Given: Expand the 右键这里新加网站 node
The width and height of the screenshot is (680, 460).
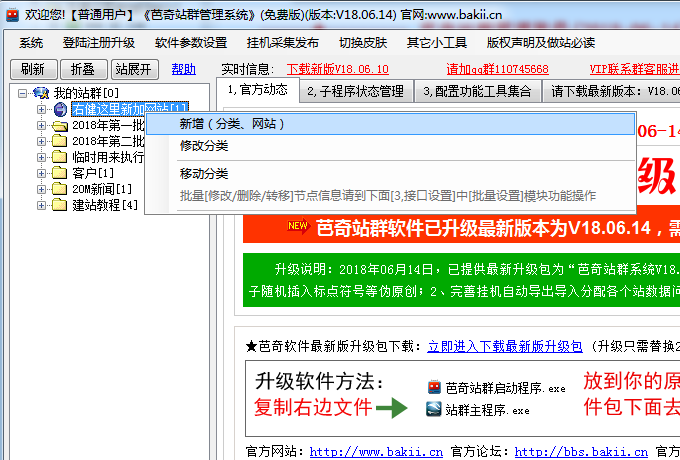Looking at the screenshot, I should point(42,109).
